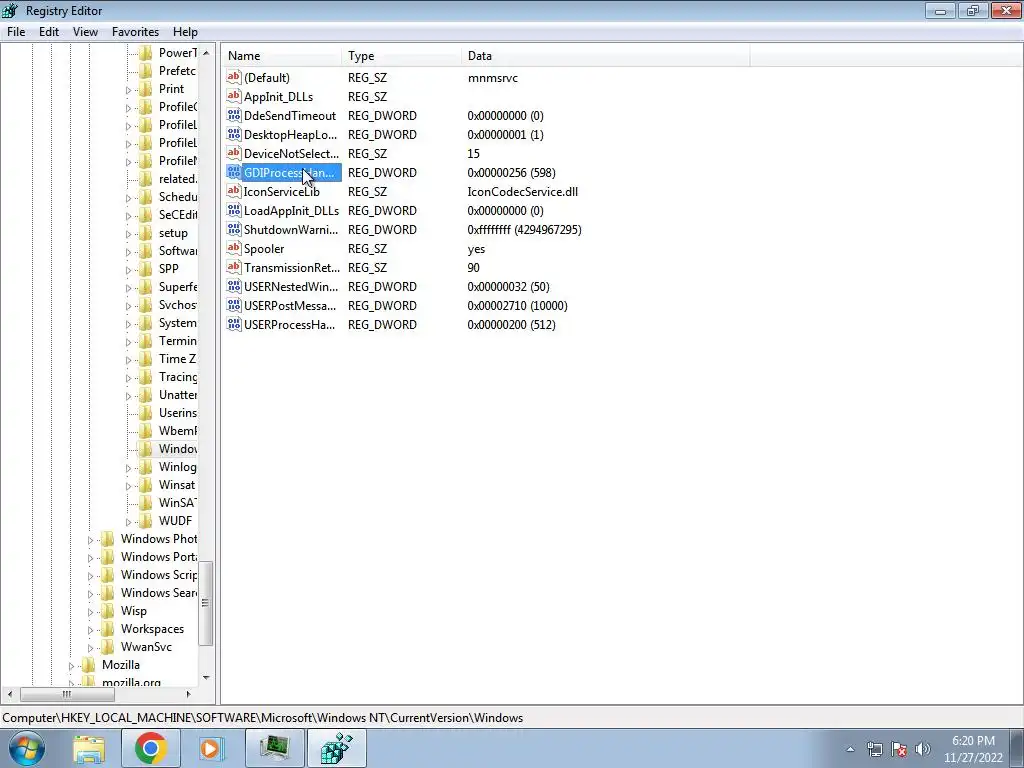Image resolution: width=1024 pixels, height=768 pixels.
Task: Open the View menu
Action: pos(85,31)
